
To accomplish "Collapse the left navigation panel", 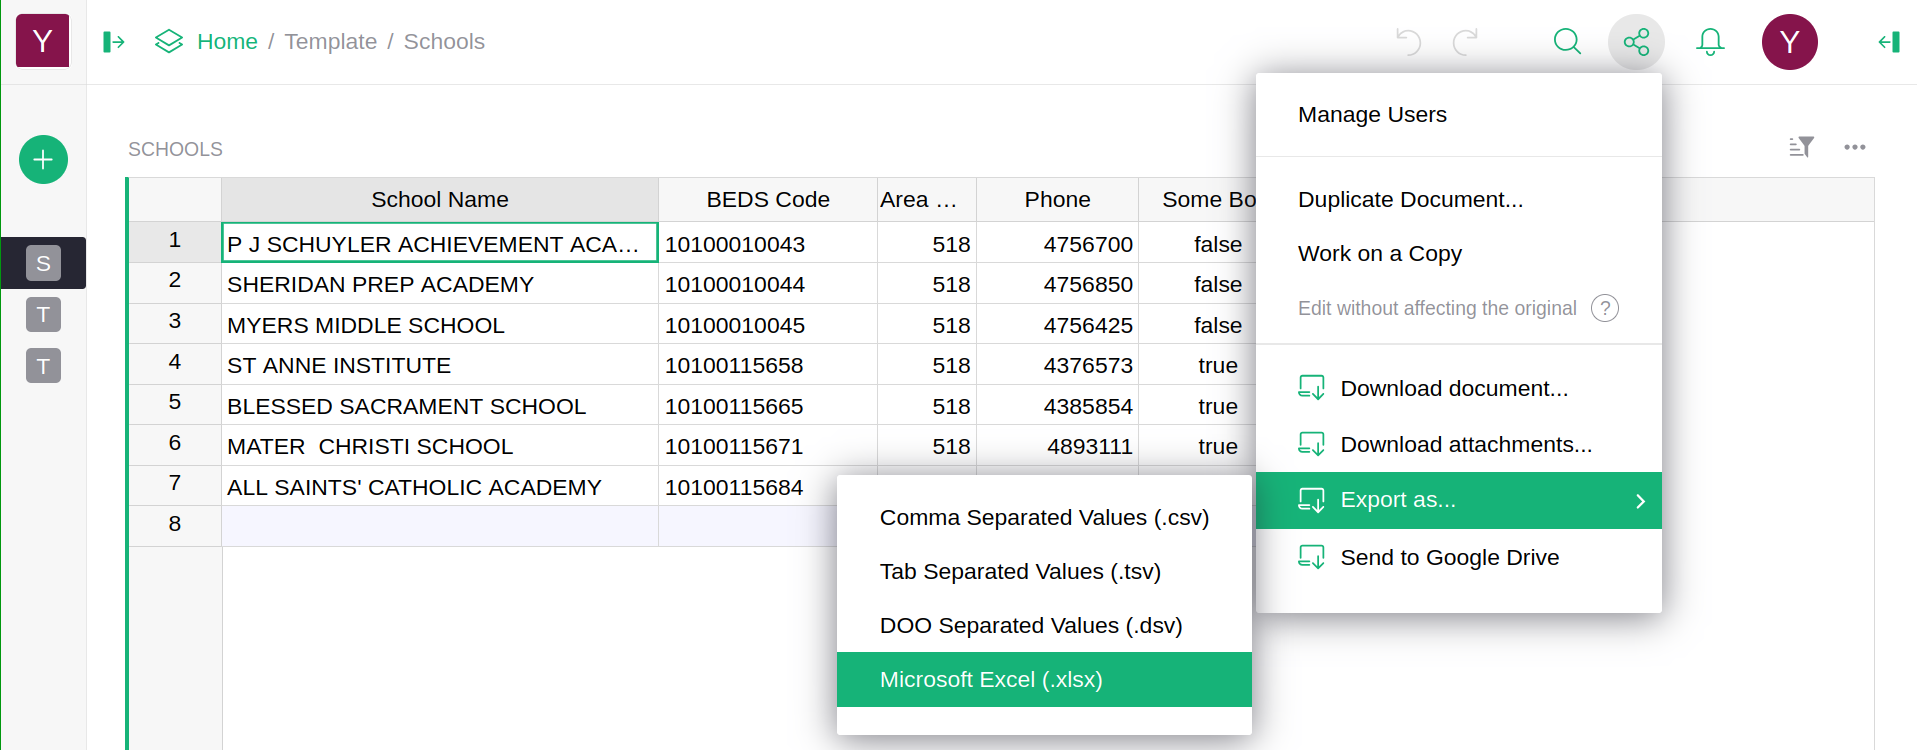I will 114,42.
